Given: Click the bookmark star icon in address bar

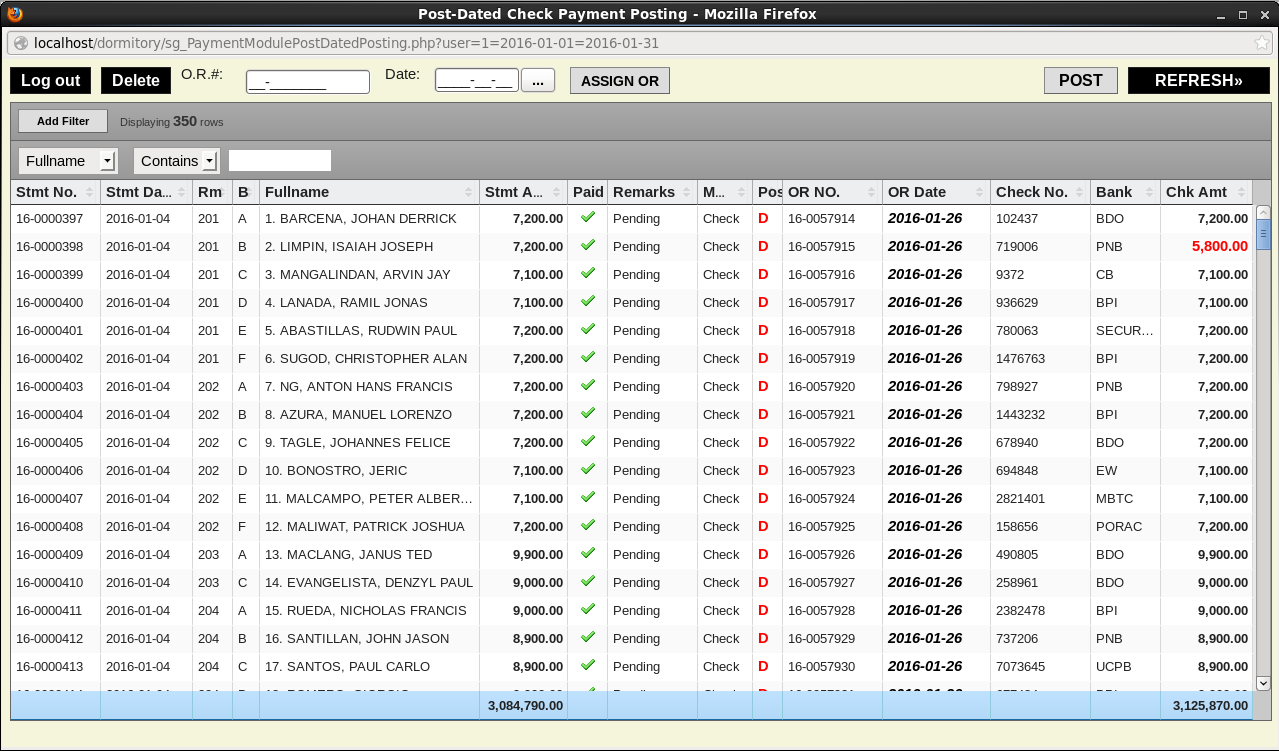Looking at the screenshot, I should pyautogui.click(x=1263, y=43).
